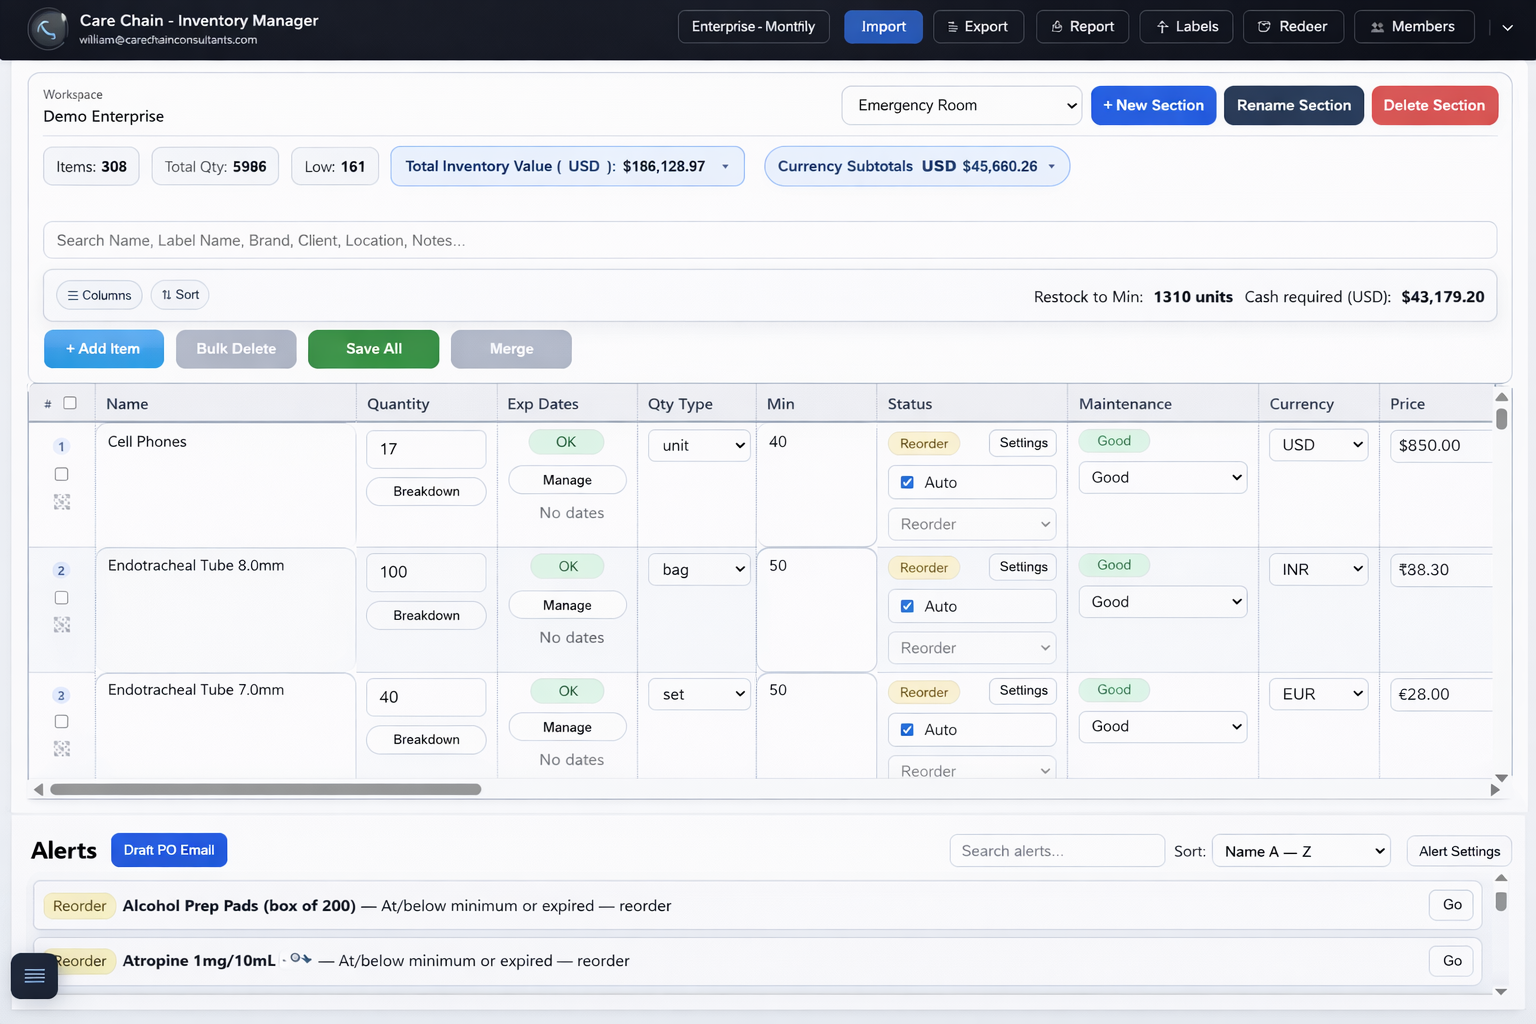Click Draft PO Email in the Alerts section

168,849
